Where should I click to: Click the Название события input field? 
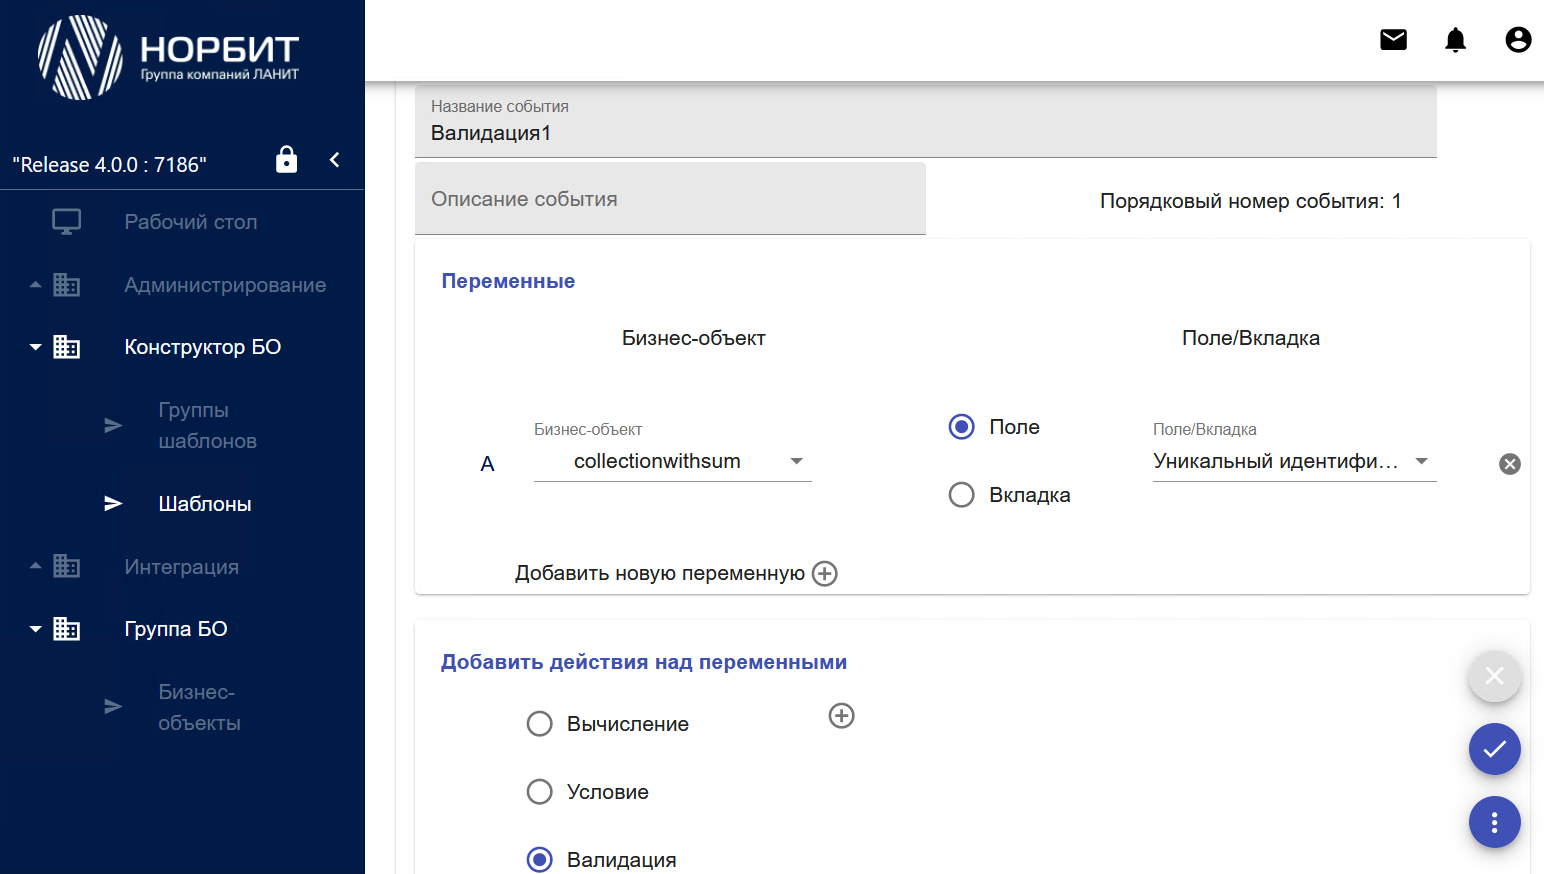point(926,122)
